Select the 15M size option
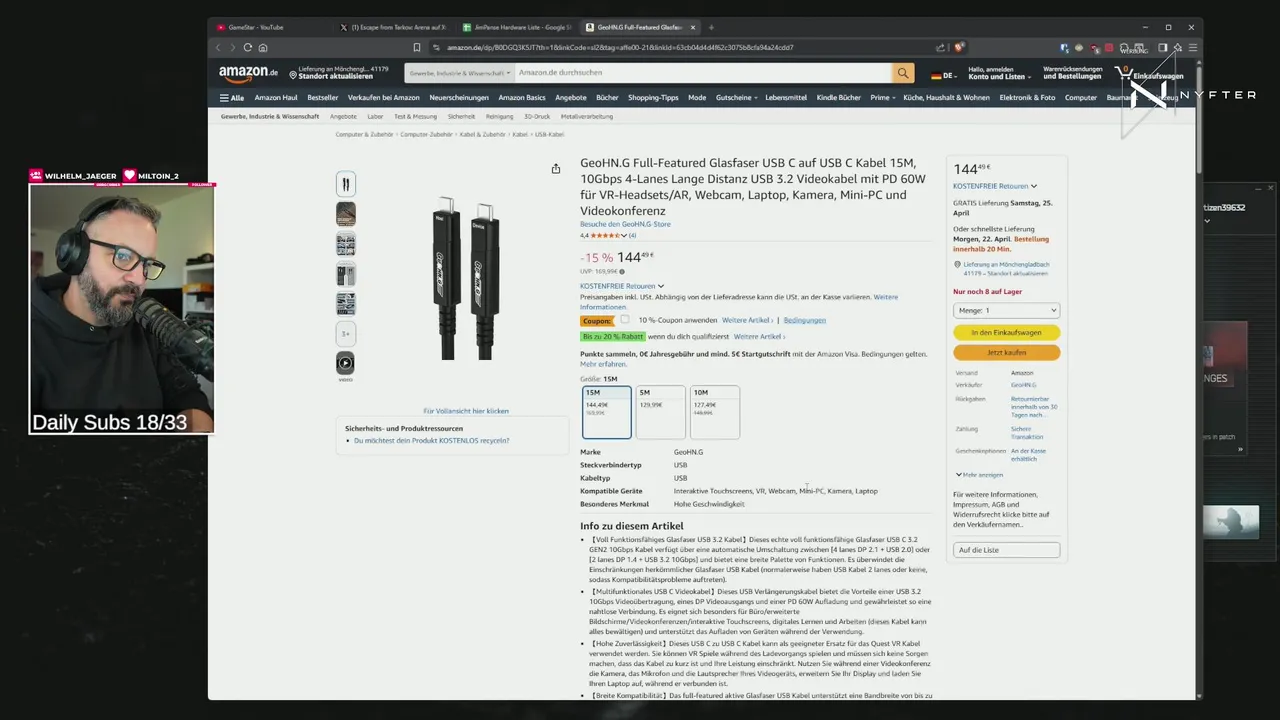The width and height of the screenshot is (1280, 720). pyautogui.click(x=607, y=412)
